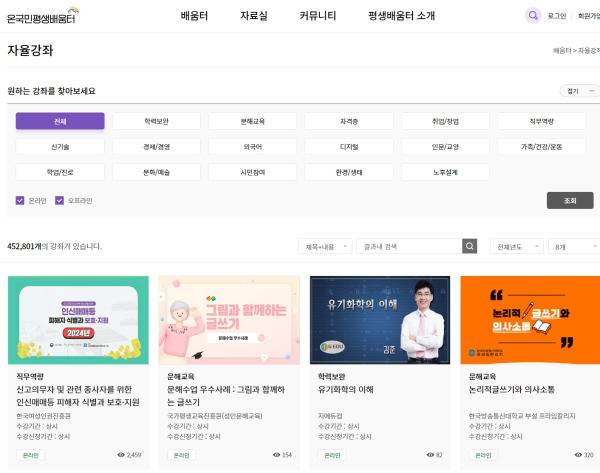The width and height of the screenshot is (600, 473).
Task: Click the 온국민평생배움터 logo
Action: [42, 16]
